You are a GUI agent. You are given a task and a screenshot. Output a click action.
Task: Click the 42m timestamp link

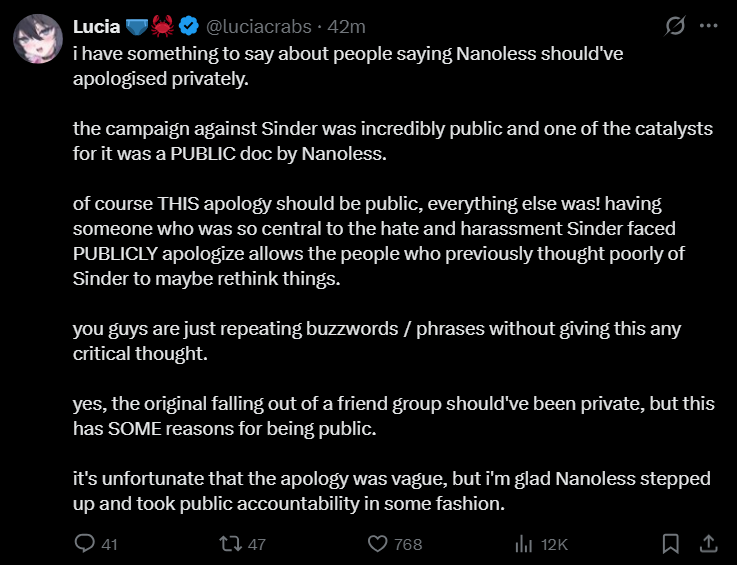346,27
